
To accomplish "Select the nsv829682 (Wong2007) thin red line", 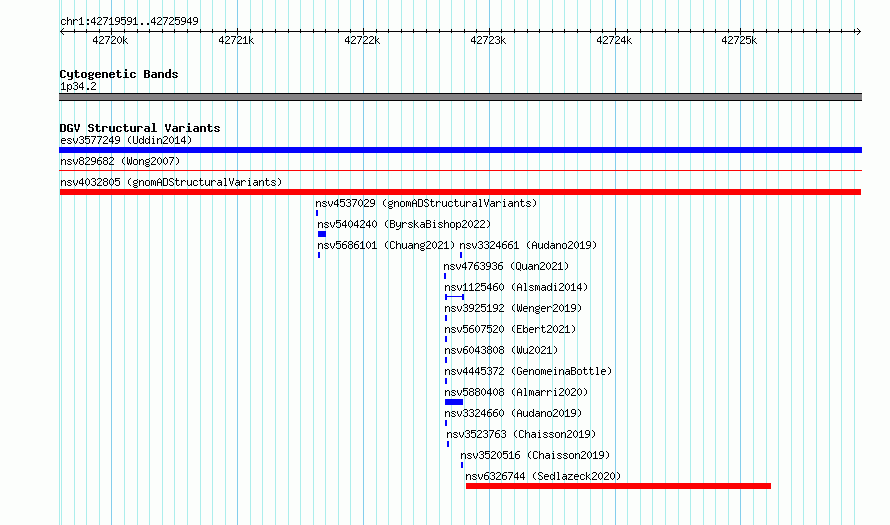I will 460,170.
